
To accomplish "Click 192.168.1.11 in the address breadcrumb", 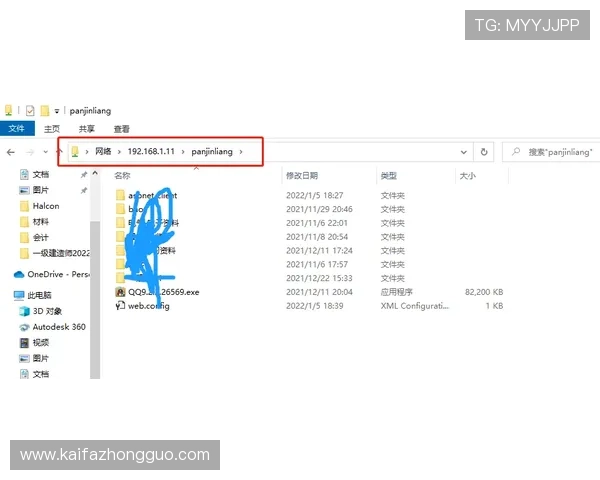I will 151,152.
